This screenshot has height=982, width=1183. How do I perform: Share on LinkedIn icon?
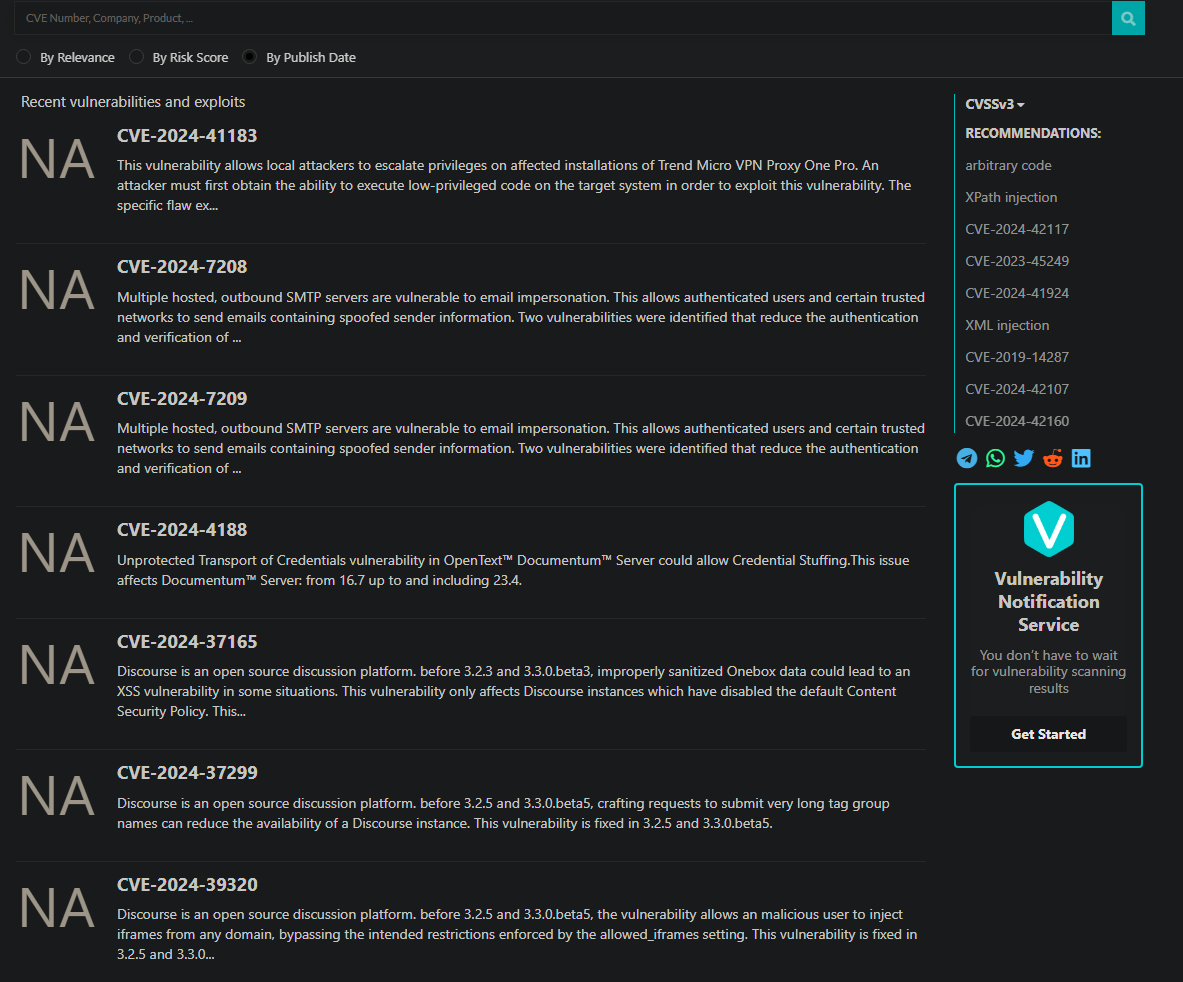[x=1081, y=458]
